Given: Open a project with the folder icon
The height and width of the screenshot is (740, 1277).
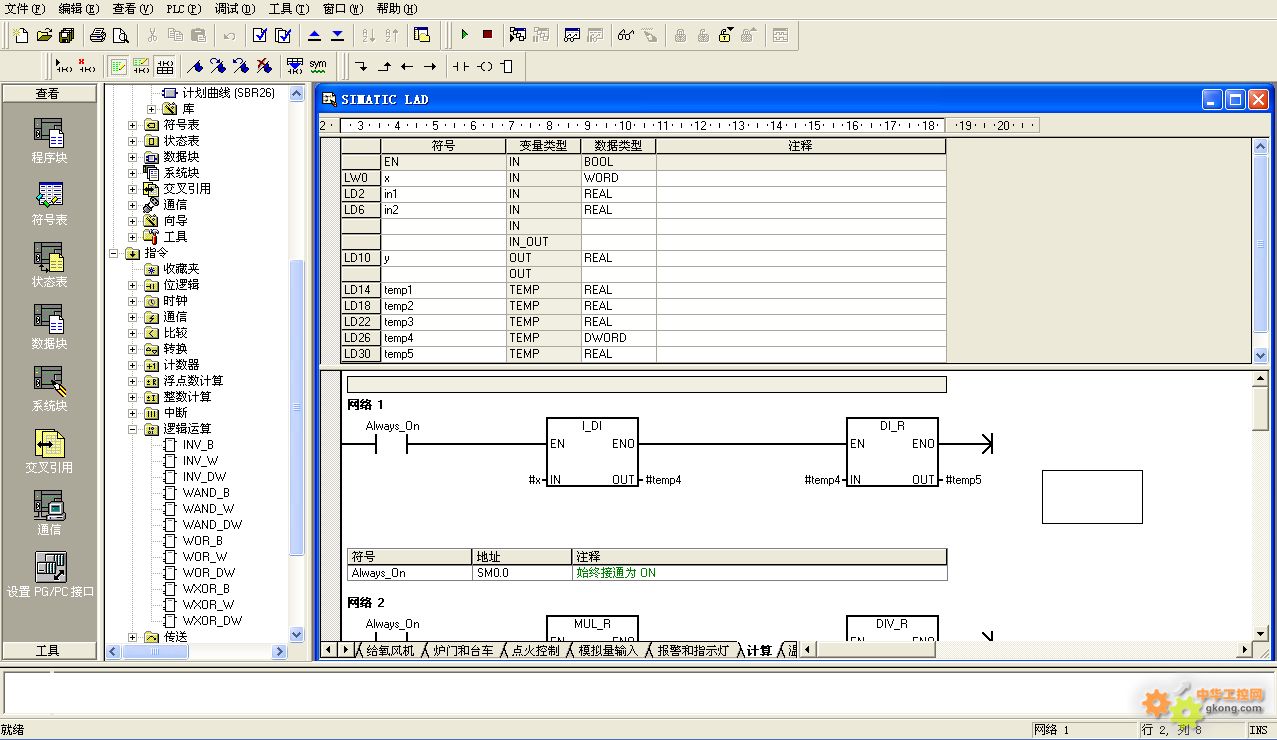Looking at the screenshot, I should tap(44, 35).
